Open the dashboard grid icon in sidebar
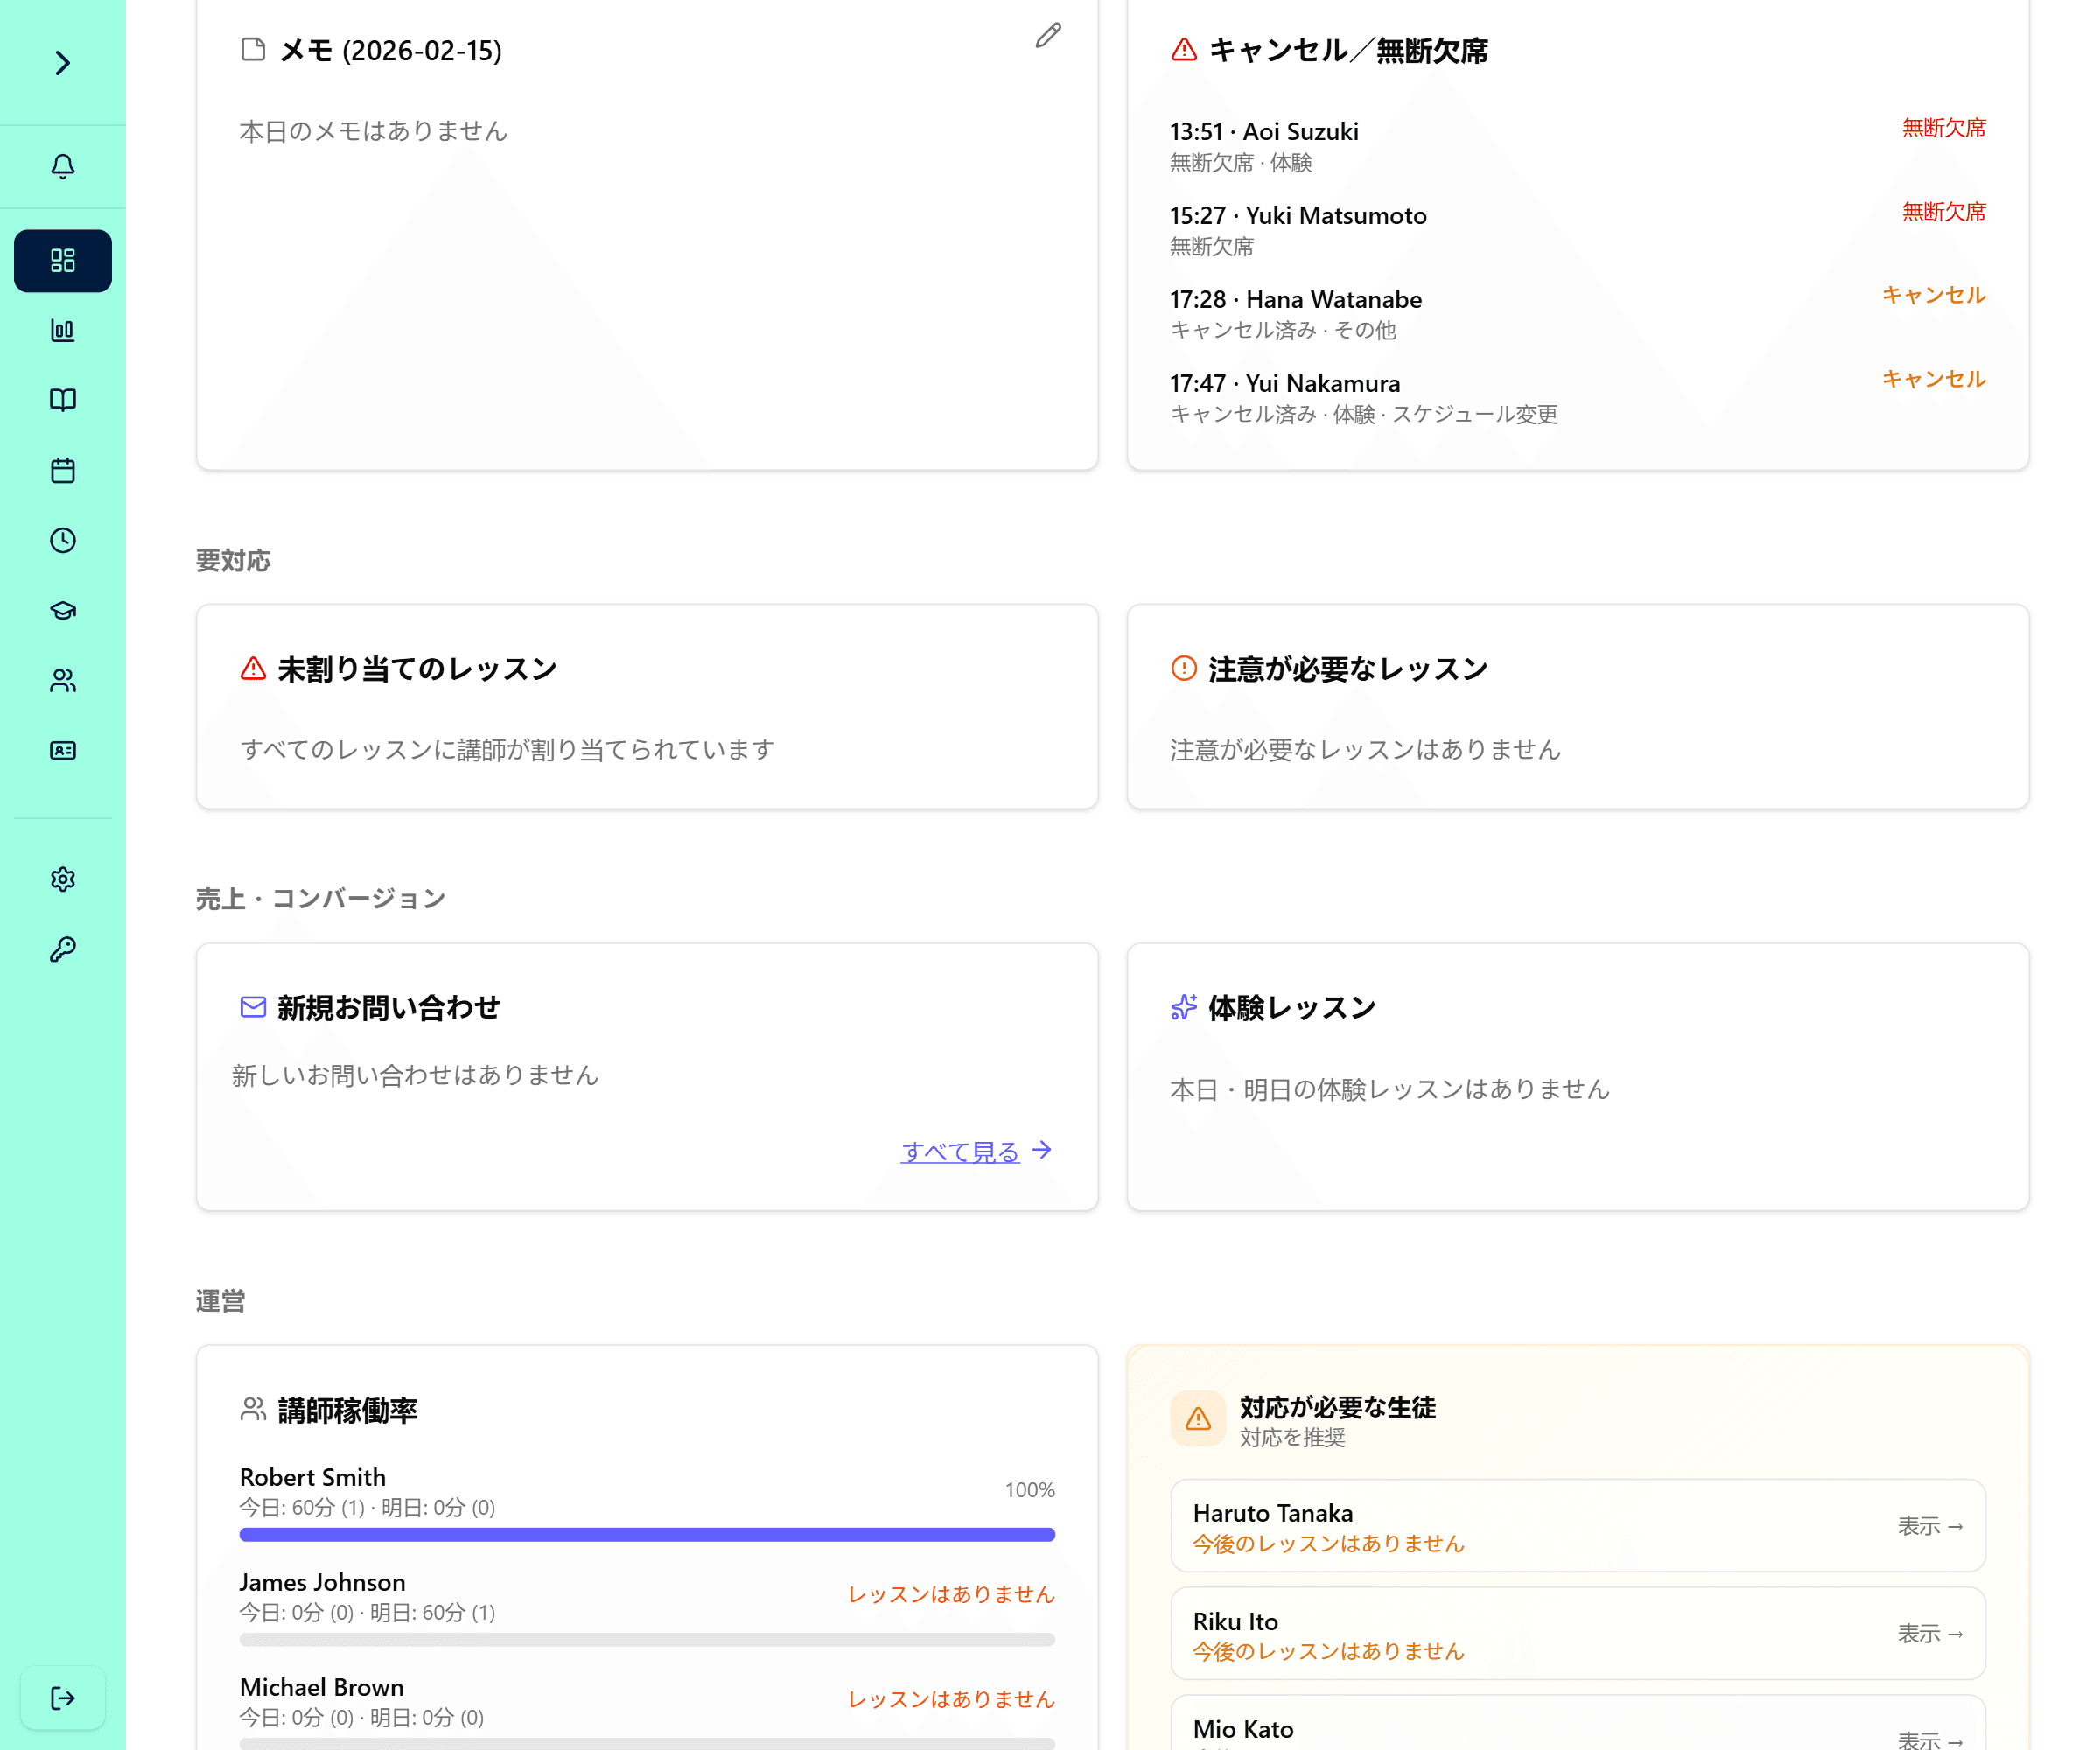 click(x=62, y=260)
